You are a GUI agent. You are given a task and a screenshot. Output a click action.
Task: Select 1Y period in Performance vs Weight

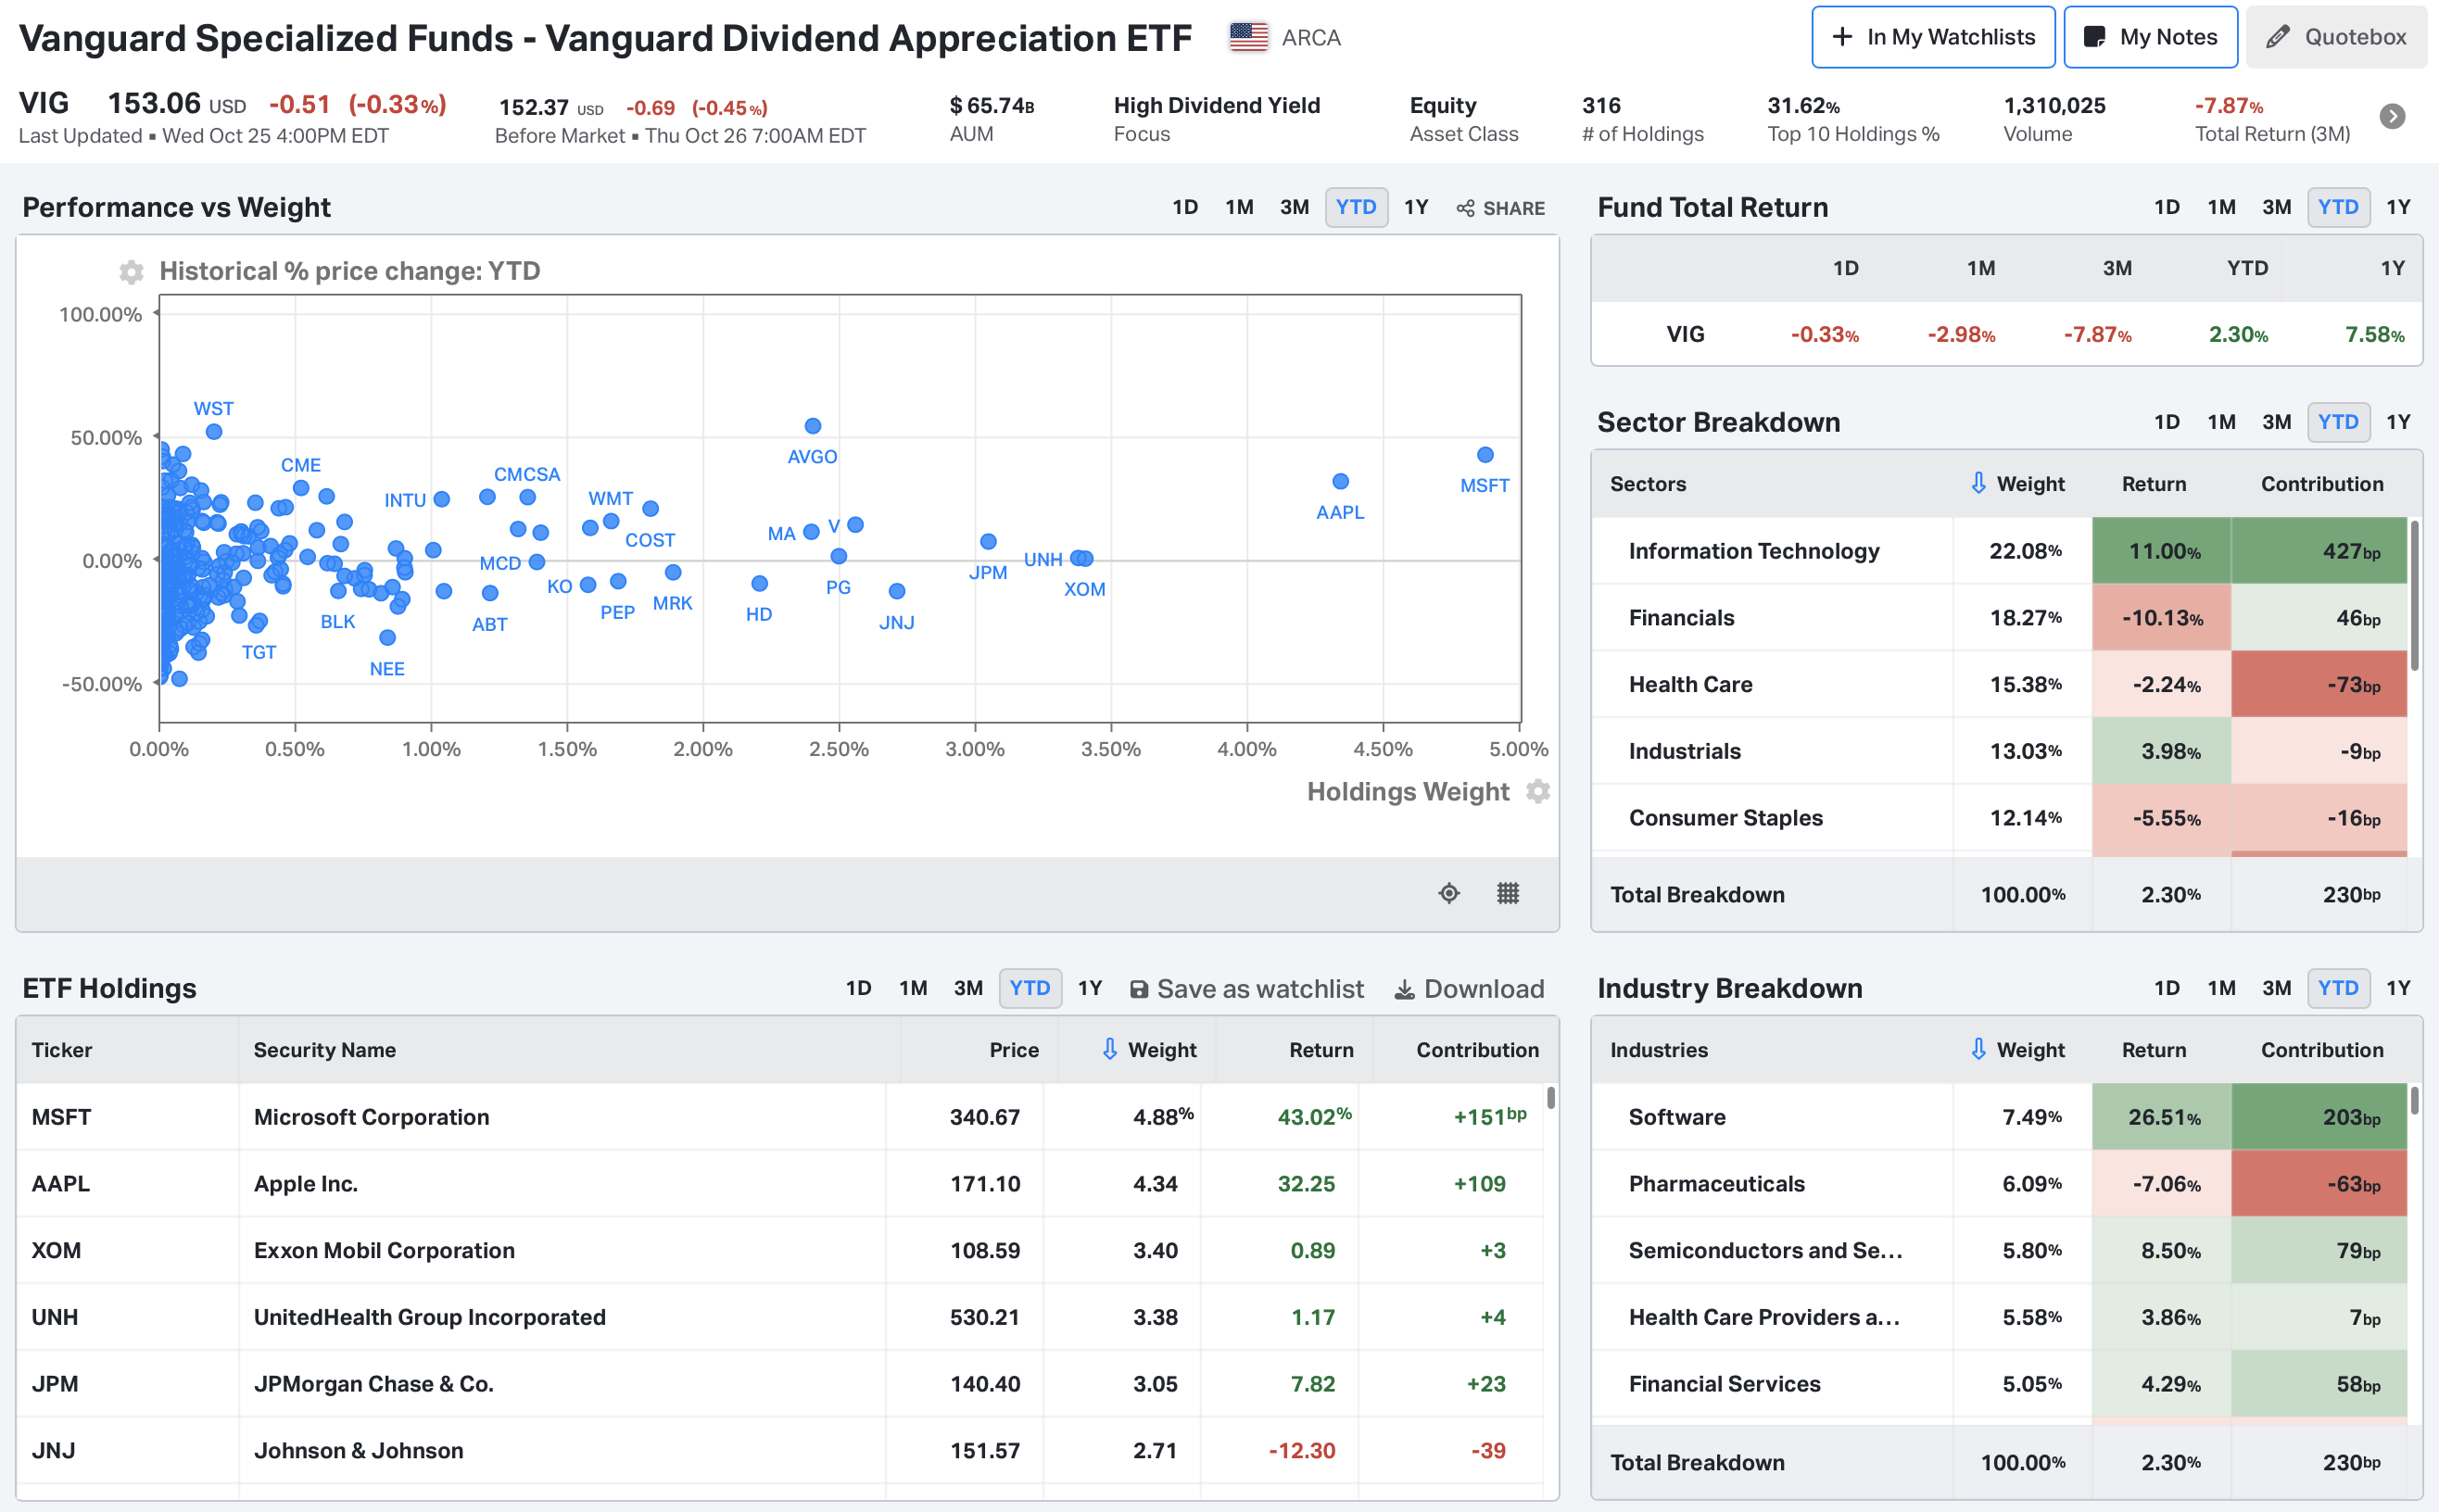coord(1415,207)
